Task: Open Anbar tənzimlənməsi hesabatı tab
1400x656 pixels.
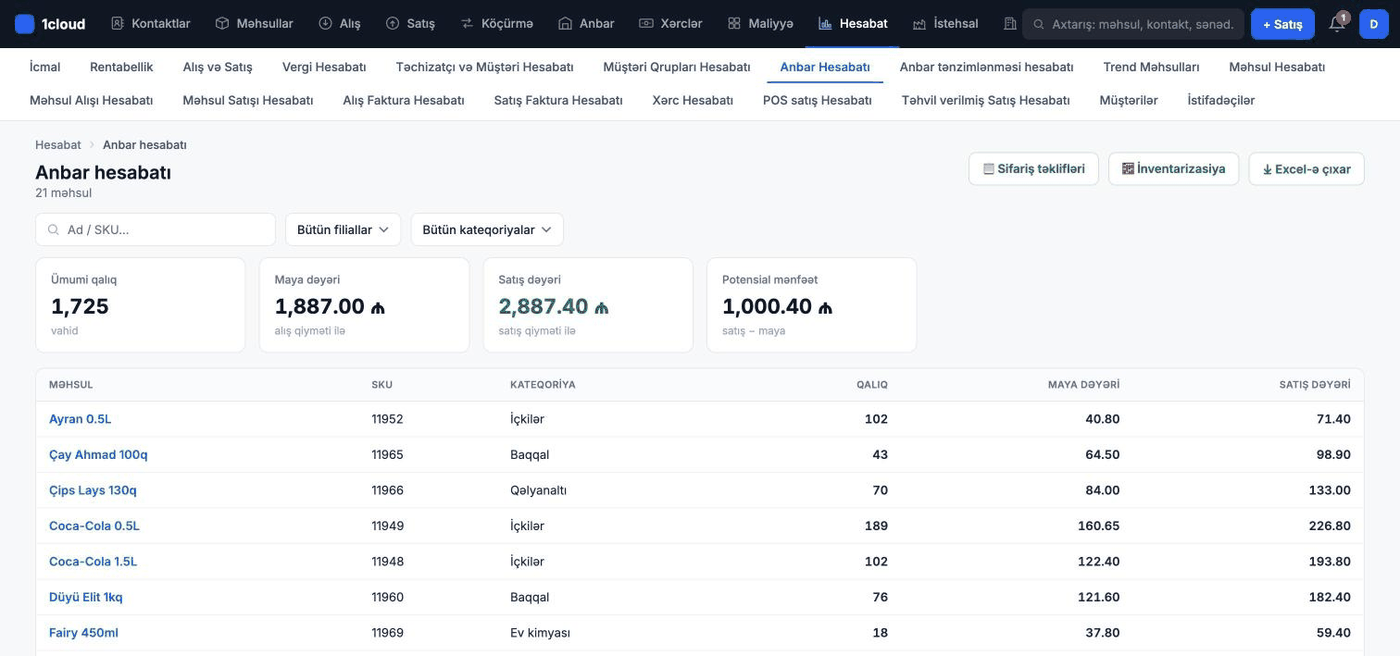Action: coord(986,67)
